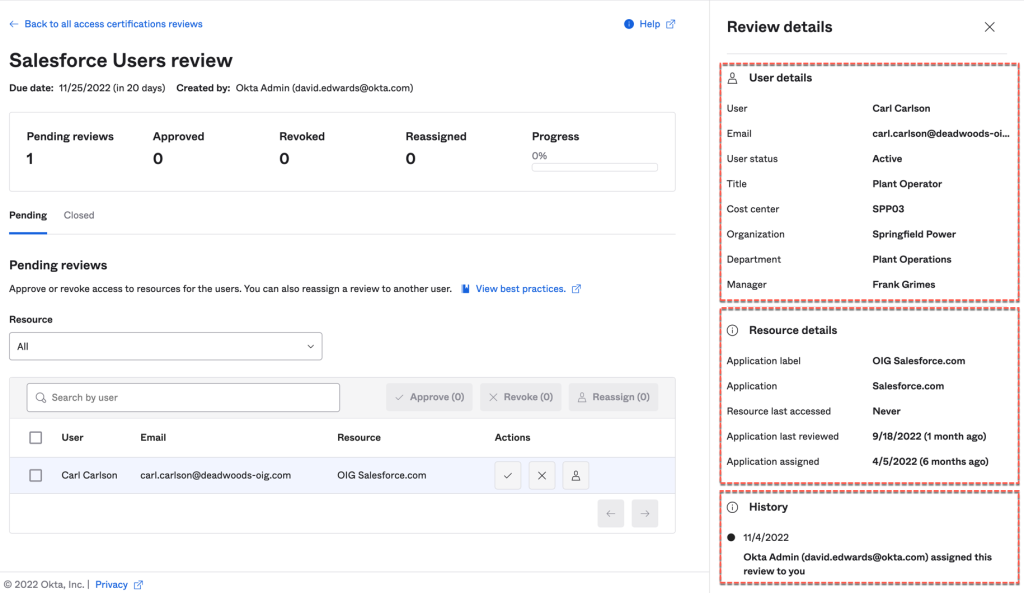Click the History section info icon

732,507
